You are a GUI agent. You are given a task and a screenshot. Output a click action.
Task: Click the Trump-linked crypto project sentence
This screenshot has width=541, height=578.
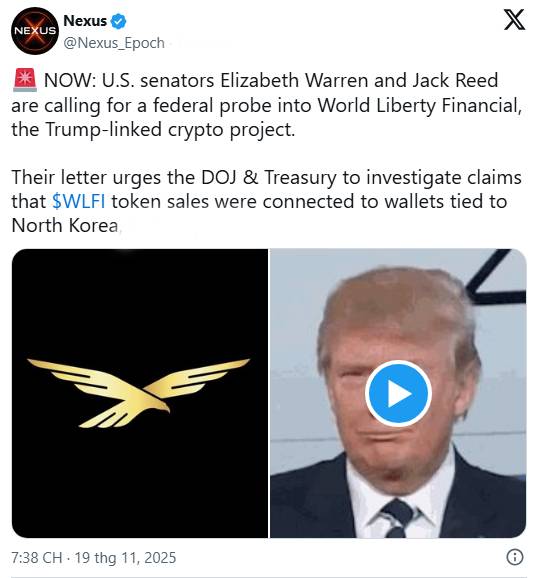tap(153, 130)
